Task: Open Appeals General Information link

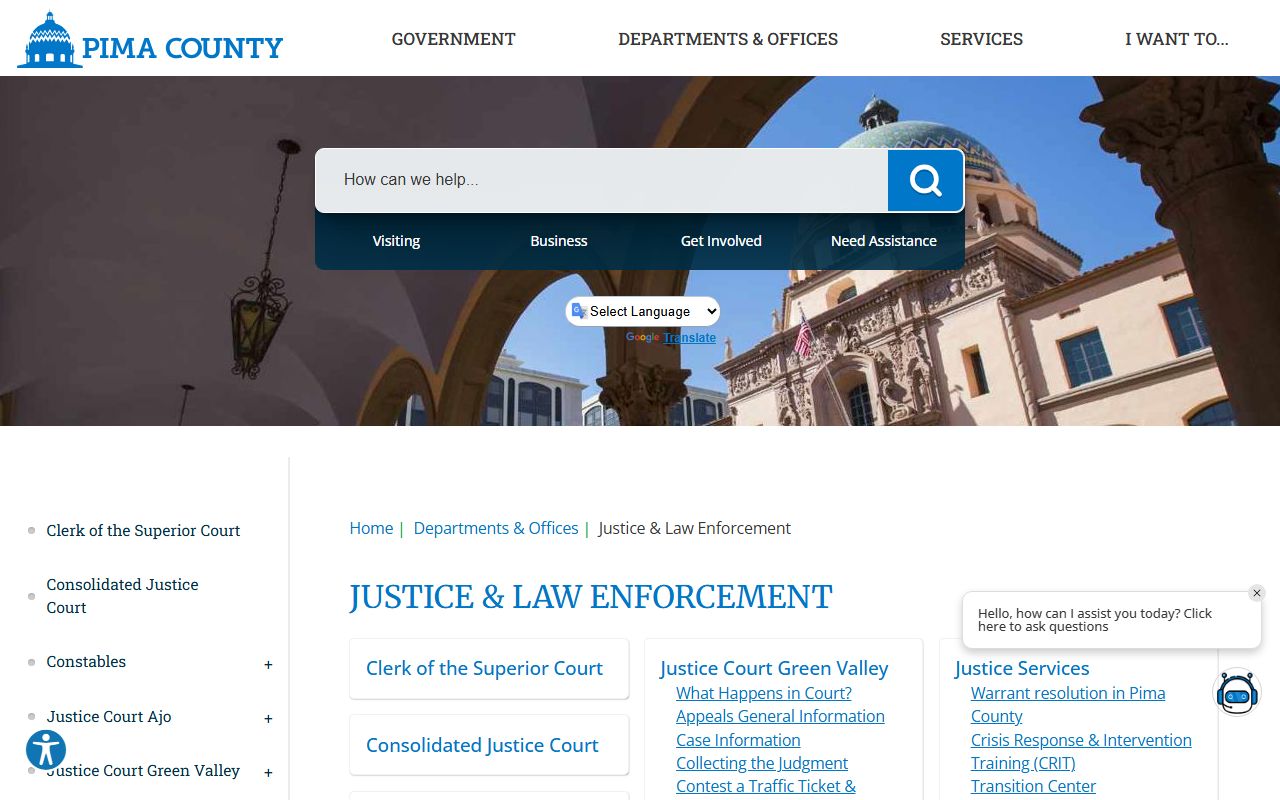Action: 780,716
